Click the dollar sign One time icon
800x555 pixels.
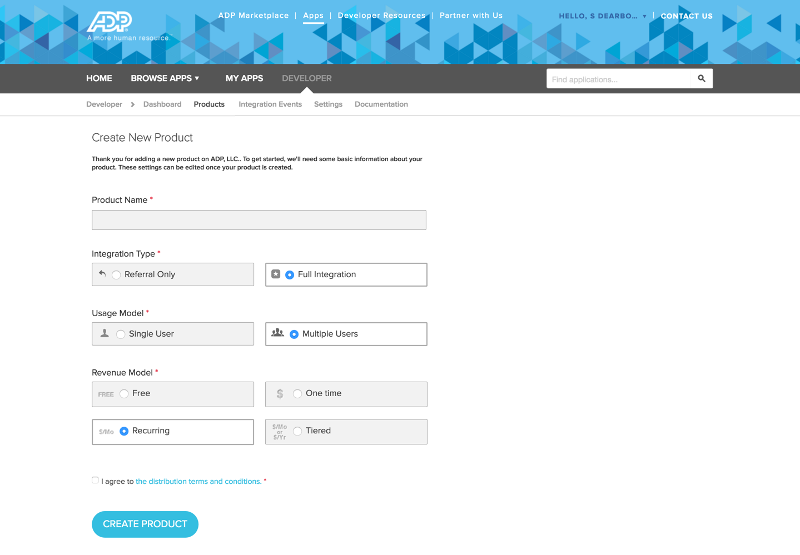coord(280,394)
